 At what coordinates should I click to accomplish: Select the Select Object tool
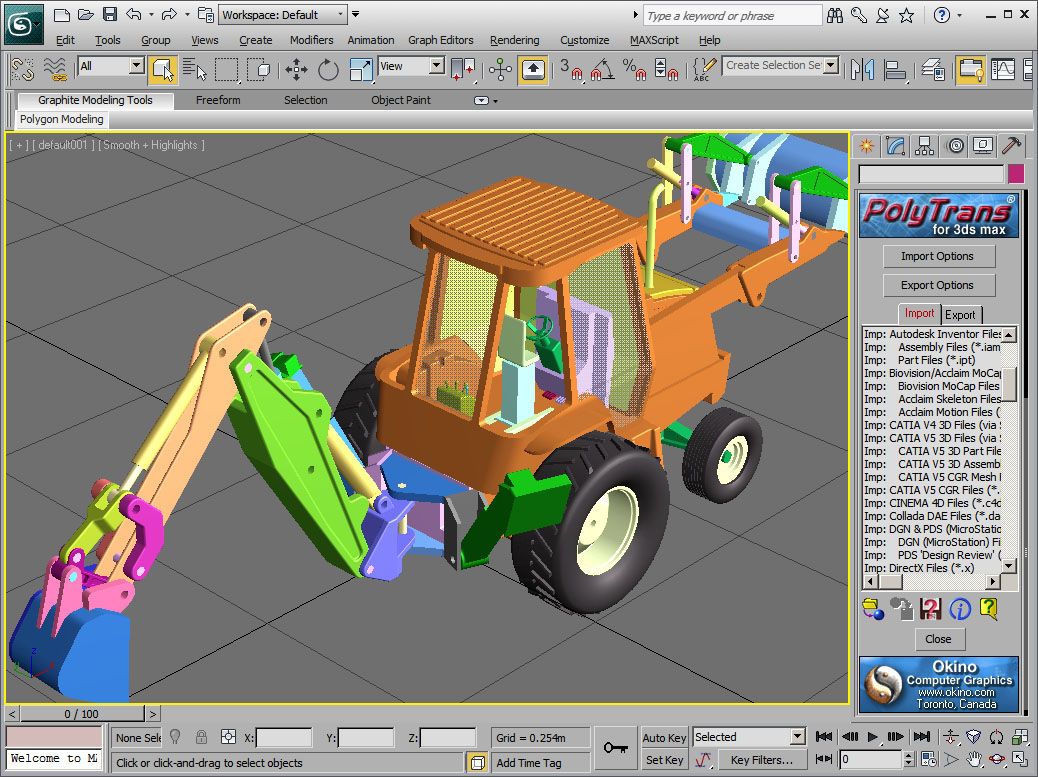click(x=162, y=69)
